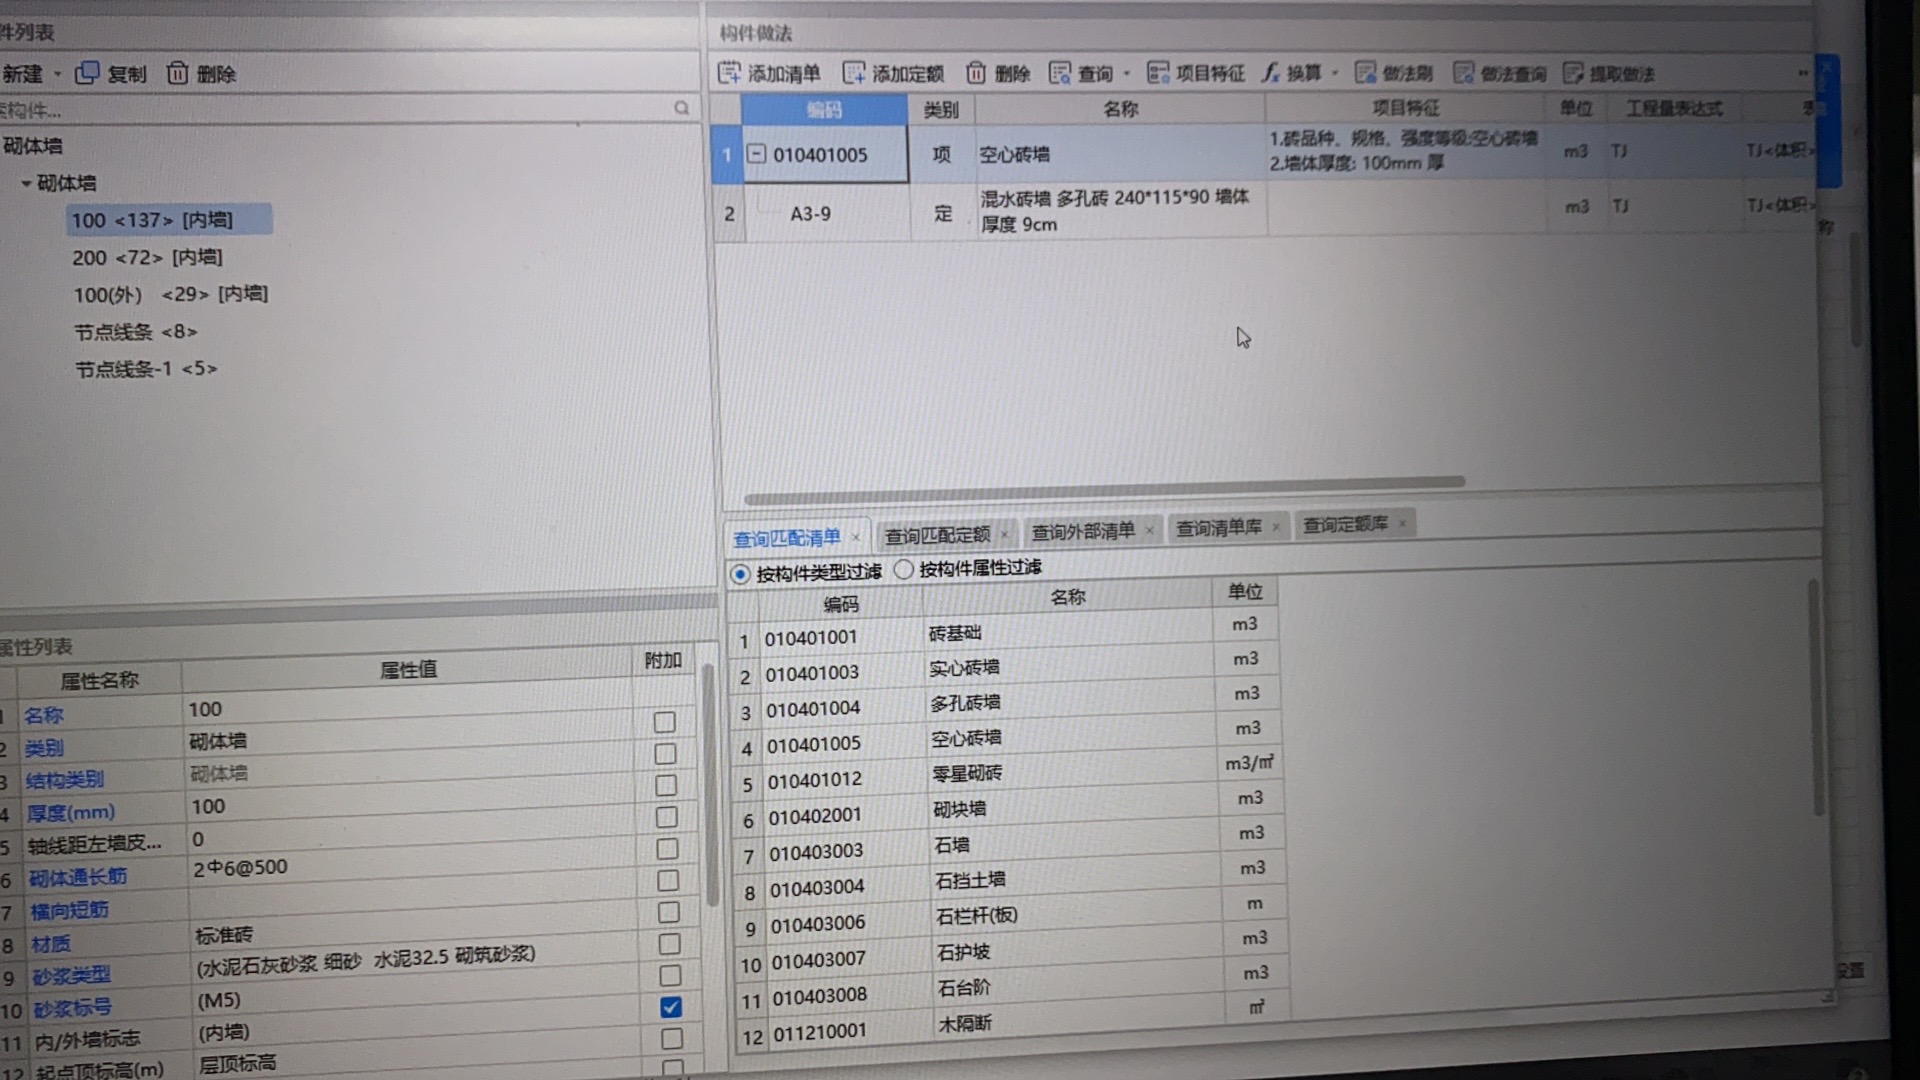The width and height of the screenshot is (1920, 1080).
Task: Switch to the 查询外部清单 tab
Action: click(x=1083, y=531)
